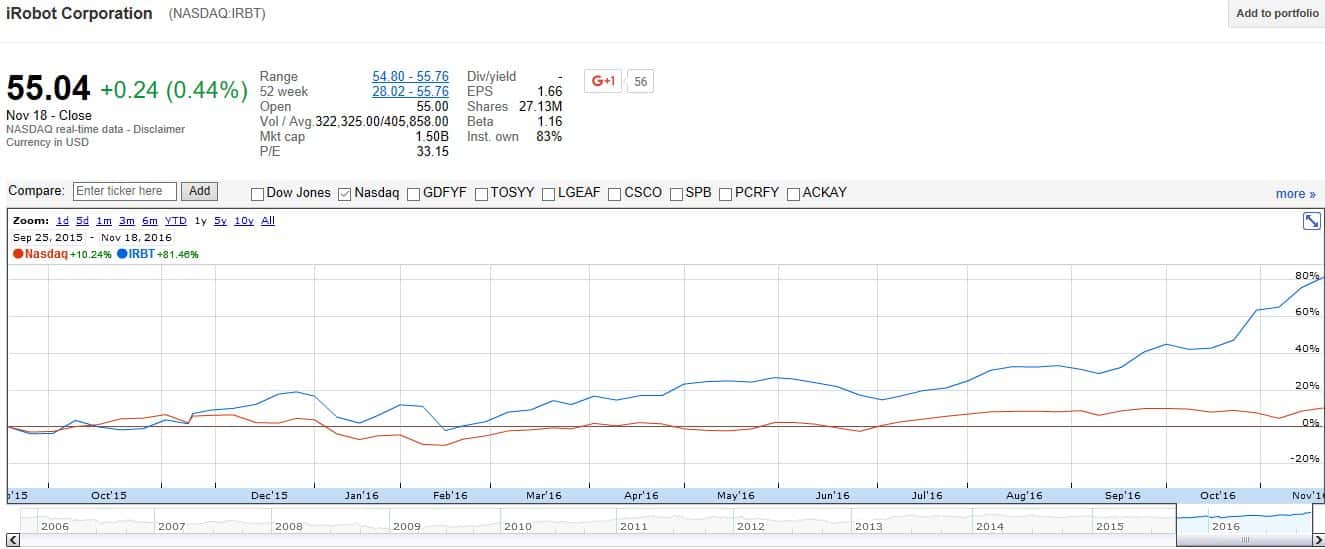The image size is (1325, 549).
Task: Select the 5y zoom range
Action: click(220, 221)
